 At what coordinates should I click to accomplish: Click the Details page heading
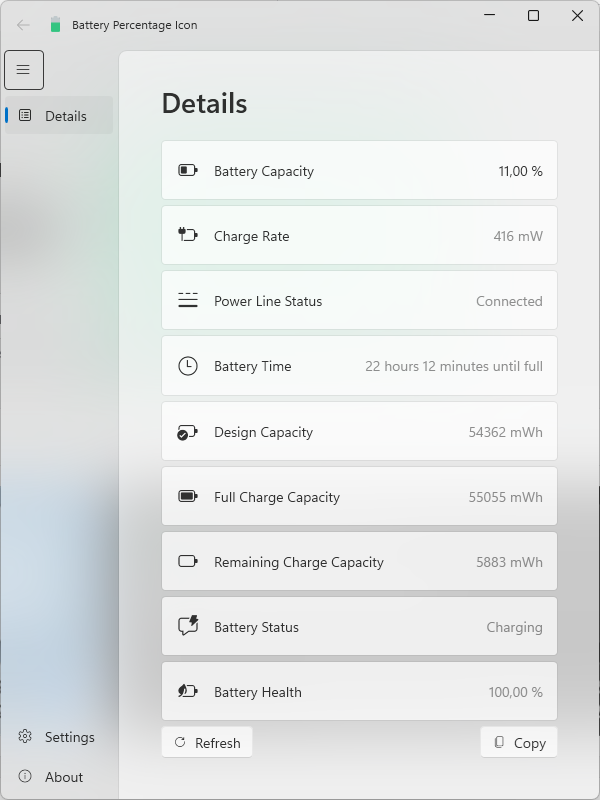(204, 103)
